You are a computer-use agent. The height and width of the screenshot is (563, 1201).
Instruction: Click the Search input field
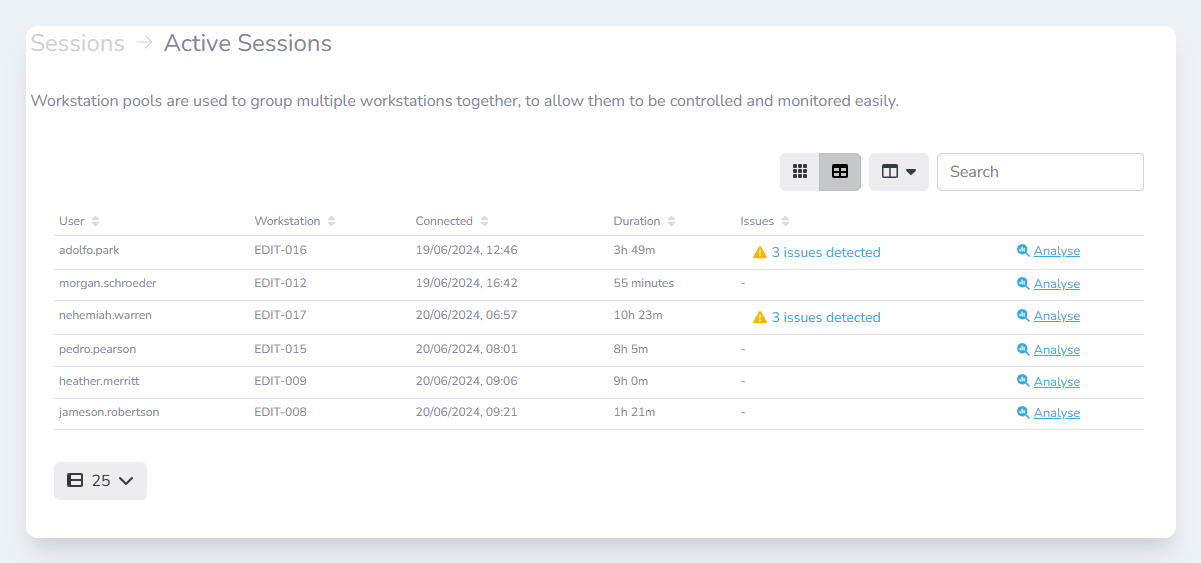(x=1040, y=172)
